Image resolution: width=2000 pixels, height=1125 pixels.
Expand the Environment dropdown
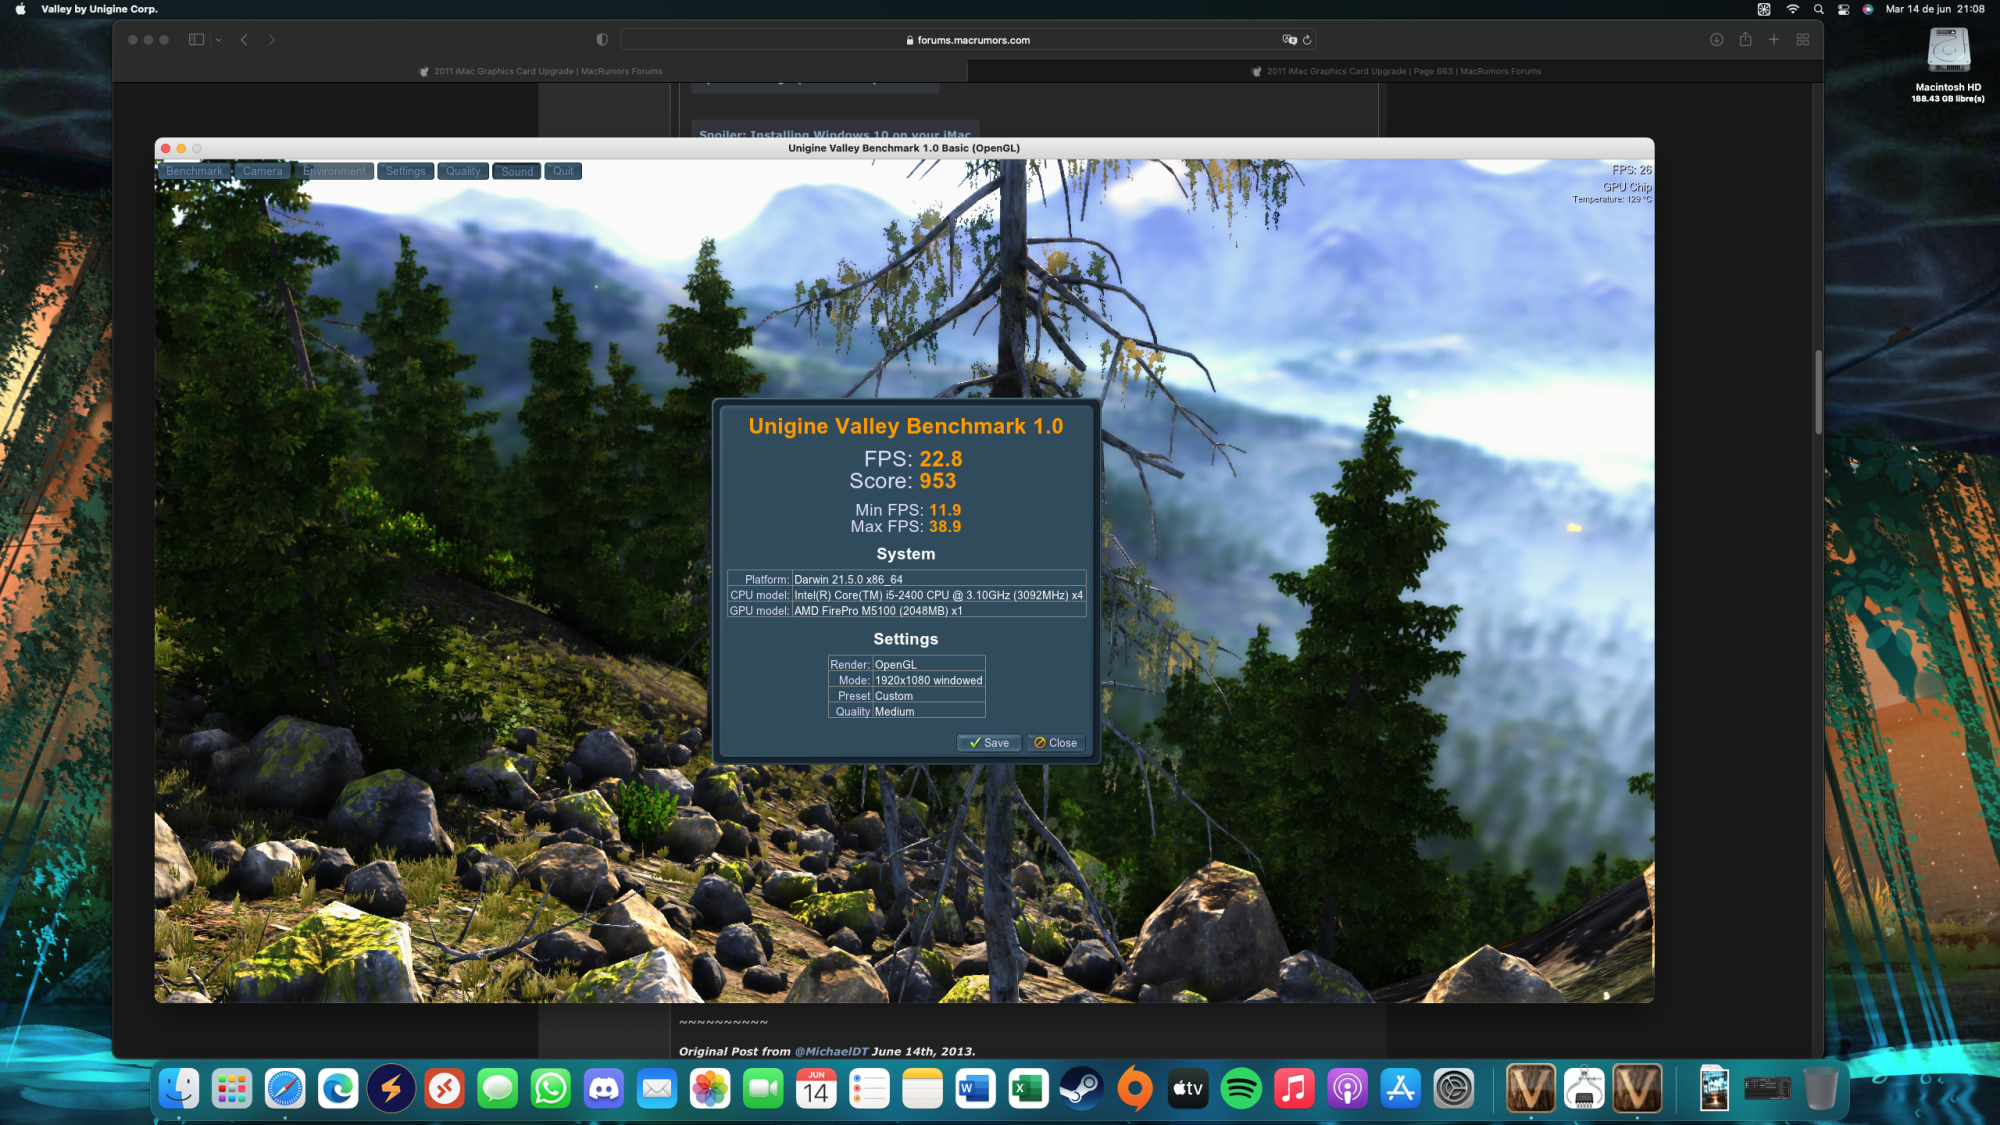[334, 171]
